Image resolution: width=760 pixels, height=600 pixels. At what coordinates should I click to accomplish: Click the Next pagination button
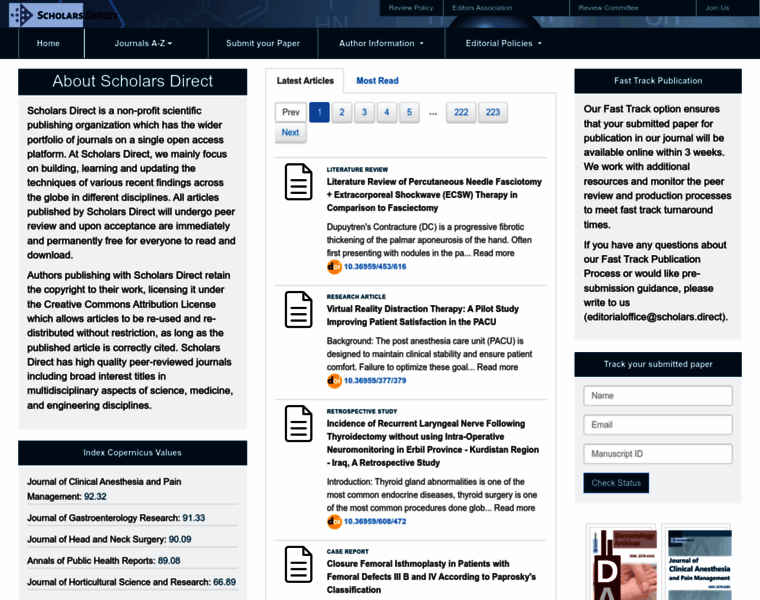tap(290, 133)
